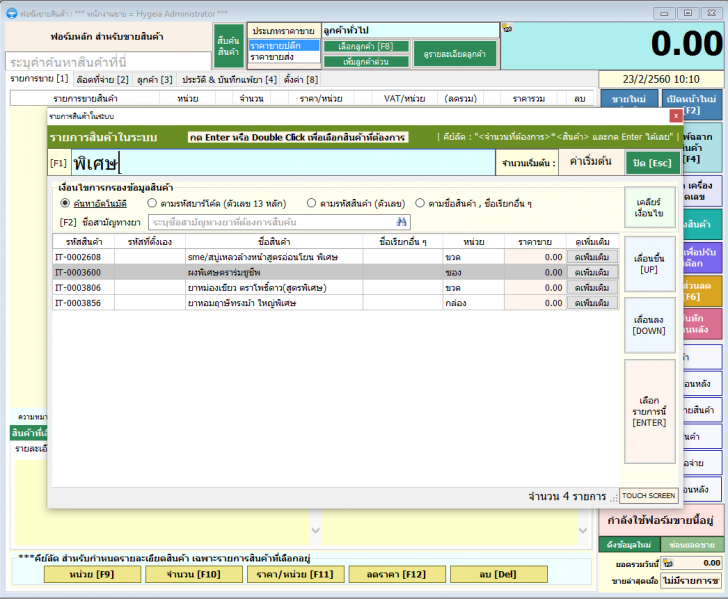
Task: Open the expenses [2] tab
Action: tap(102, 79)
